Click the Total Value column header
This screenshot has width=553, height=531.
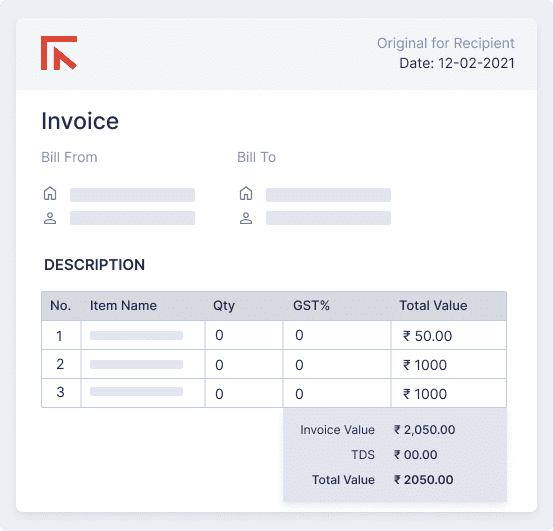click(433, 305)
